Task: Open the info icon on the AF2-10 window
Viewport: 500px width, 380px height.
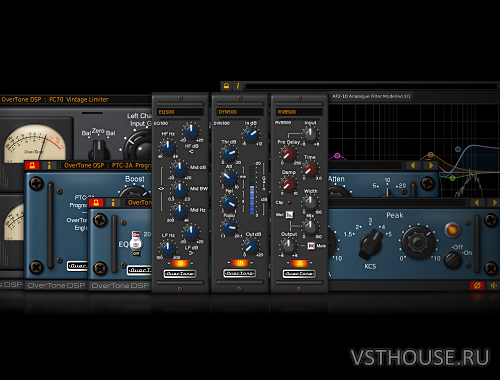Action: (x=238, y=86)
